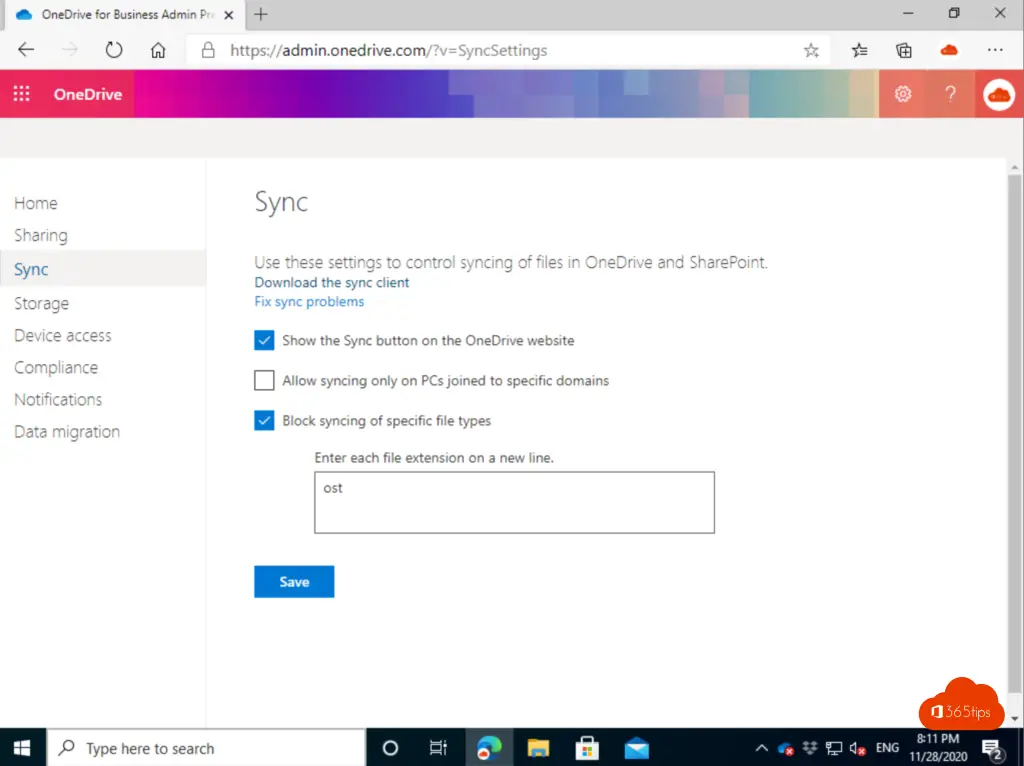Screen dimensions: 1024x766
Task: Follow the Download the sync client link
Action: [332, 283]
